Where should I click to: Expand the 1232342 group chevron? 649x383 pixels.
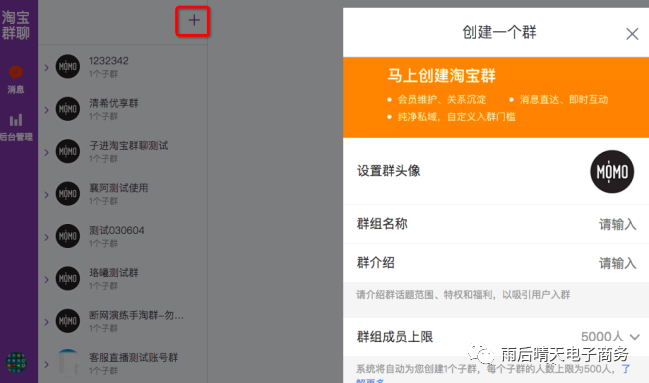[x=46, y=67]
